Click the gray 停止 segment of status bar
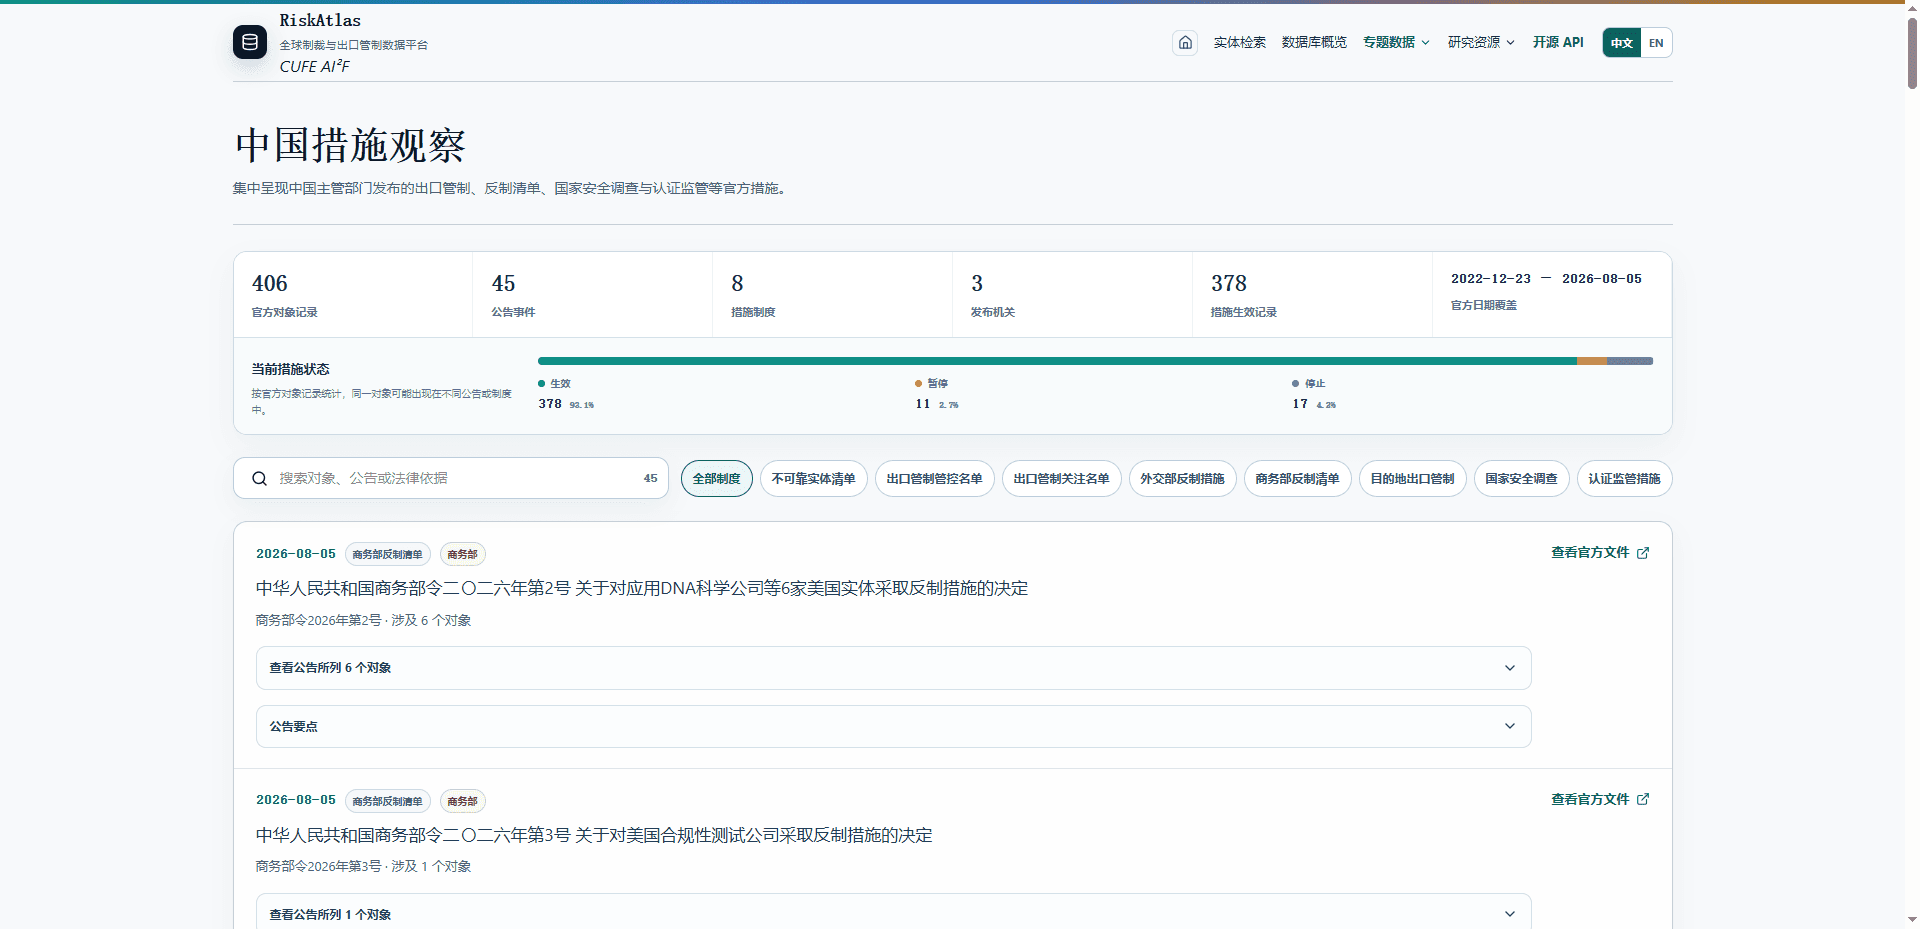This screenshot has width=1920, height=929. pos(1630,361)
